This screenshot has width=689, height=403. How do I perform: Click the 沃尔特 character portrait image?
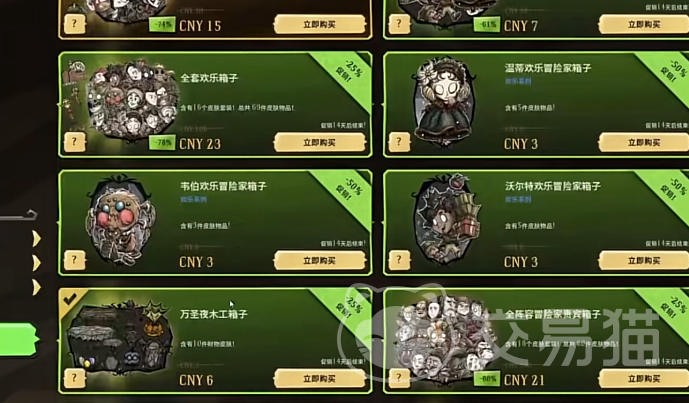(445, 219)
